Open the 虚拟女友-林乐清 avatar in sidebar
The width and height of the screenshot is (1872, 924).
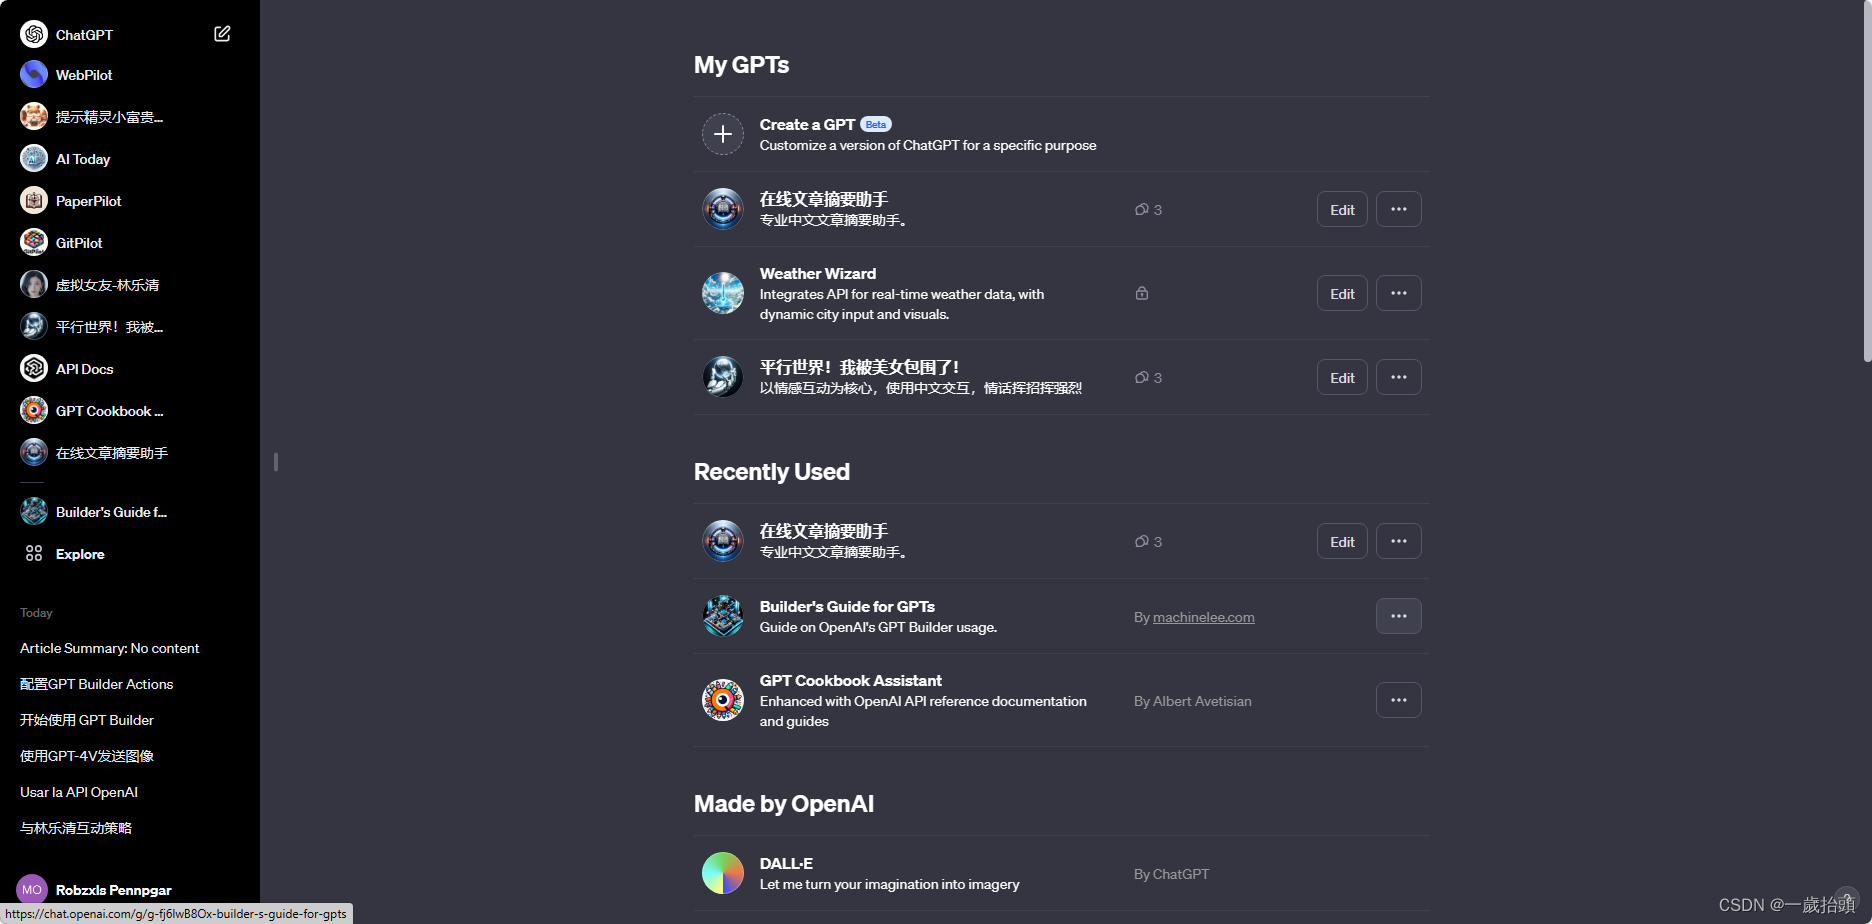[34, 284]
